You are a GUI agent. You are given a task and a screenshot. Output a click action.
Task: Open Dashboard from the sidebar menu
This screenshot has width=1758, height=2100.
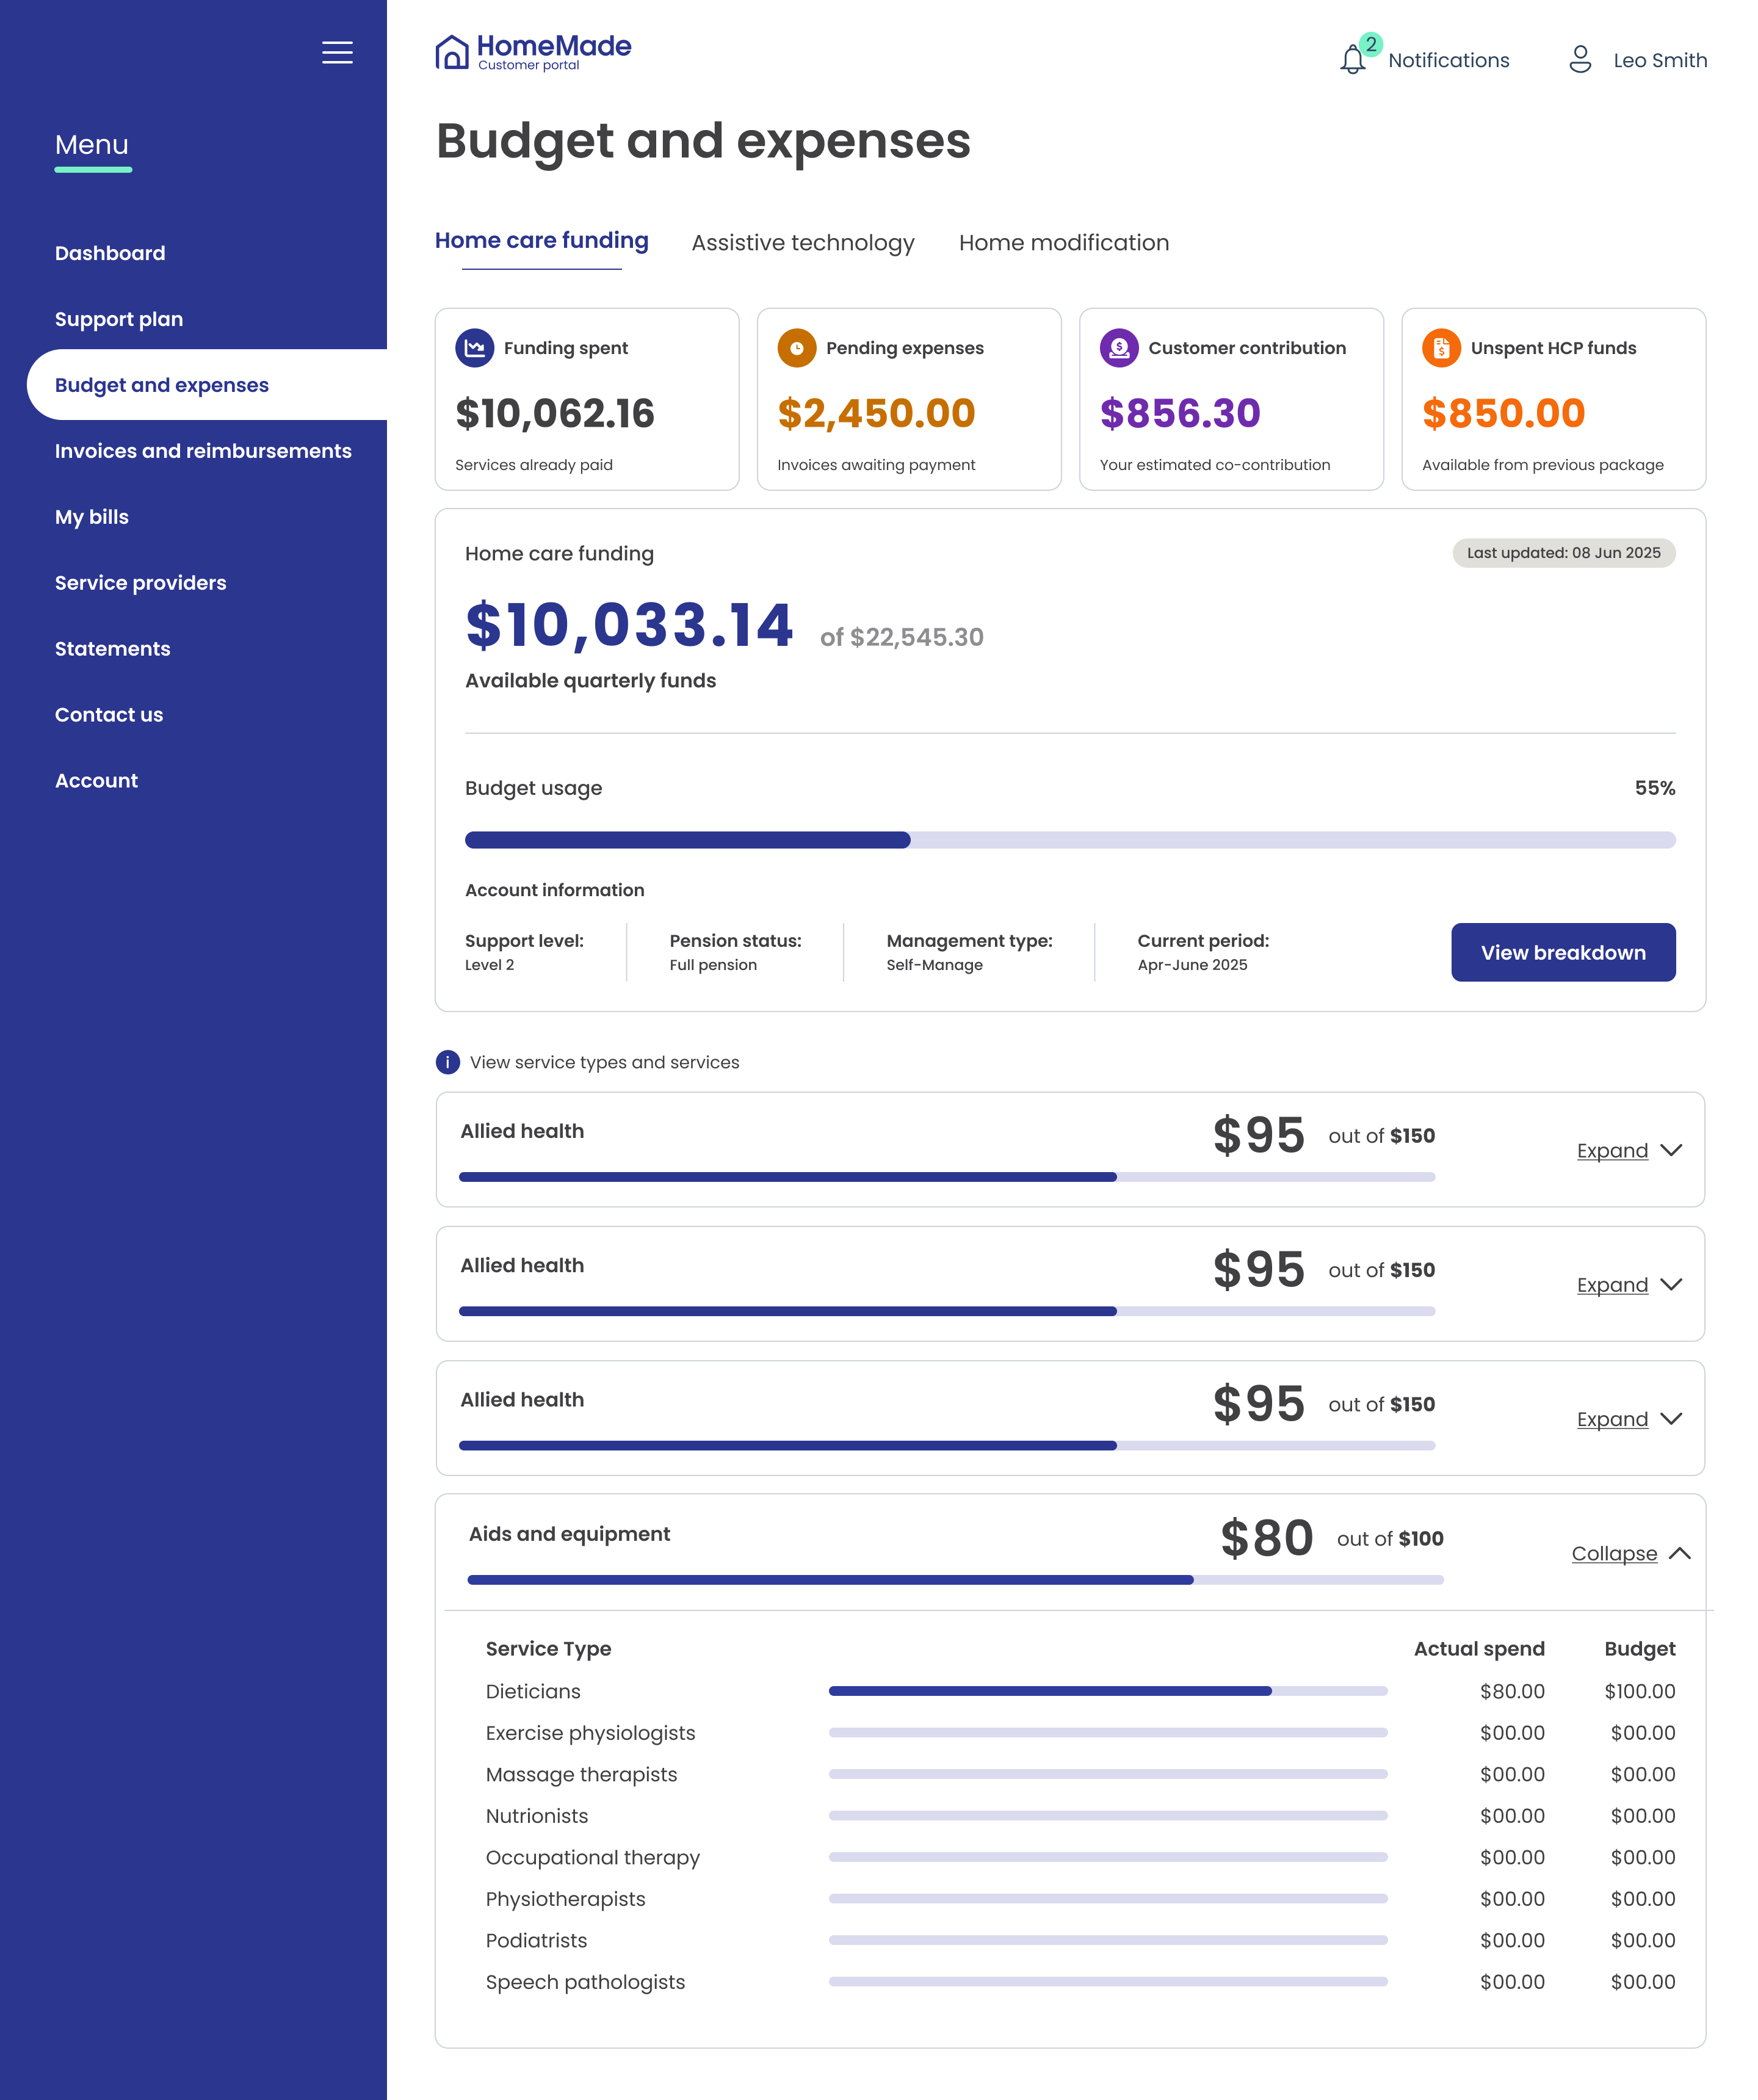pos(110,253)
